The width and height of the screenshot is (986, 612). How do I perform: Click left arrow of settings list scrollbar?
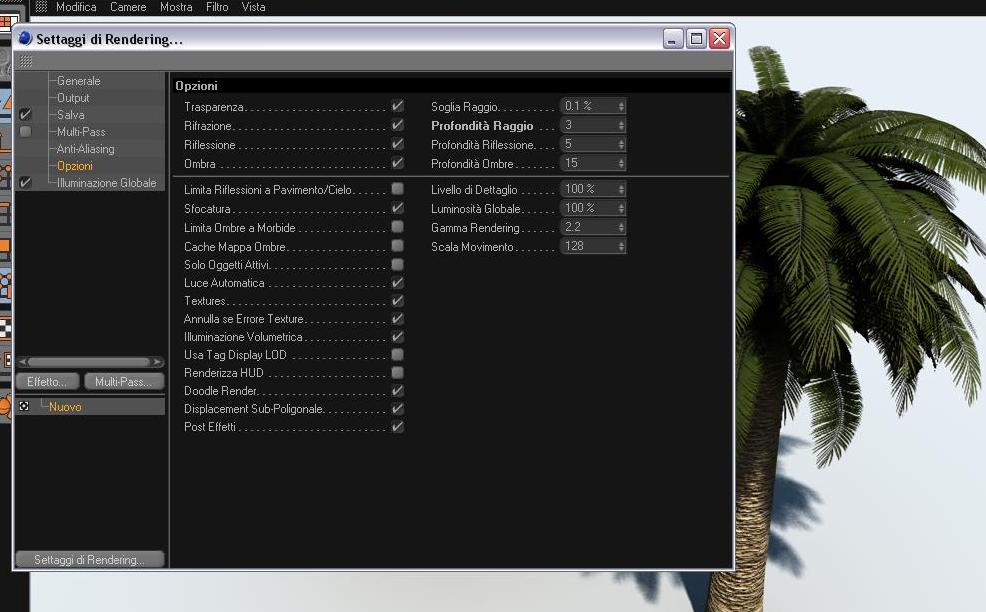coord(23,362)
